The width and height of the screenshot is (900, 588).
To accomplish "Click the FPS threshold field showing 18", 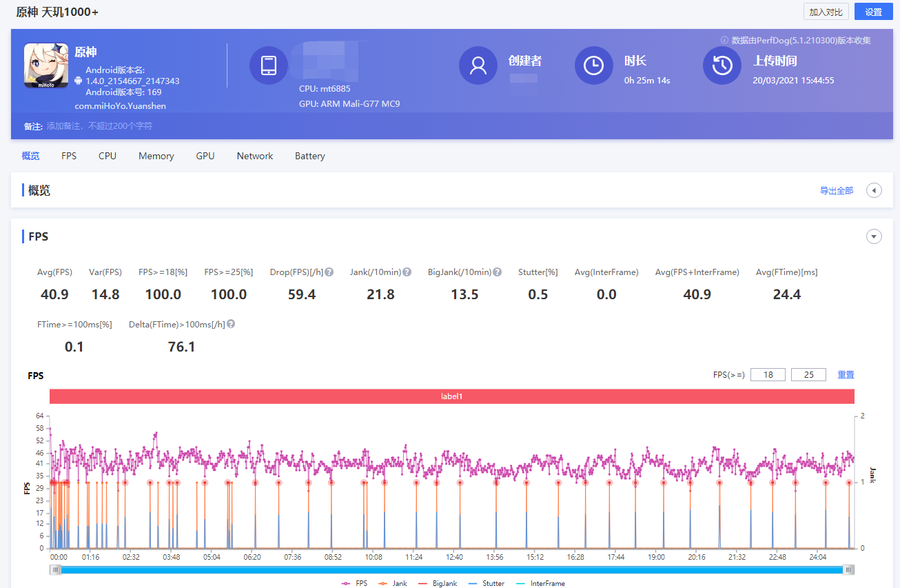I will pyautogui.click(x=768, y=375).
